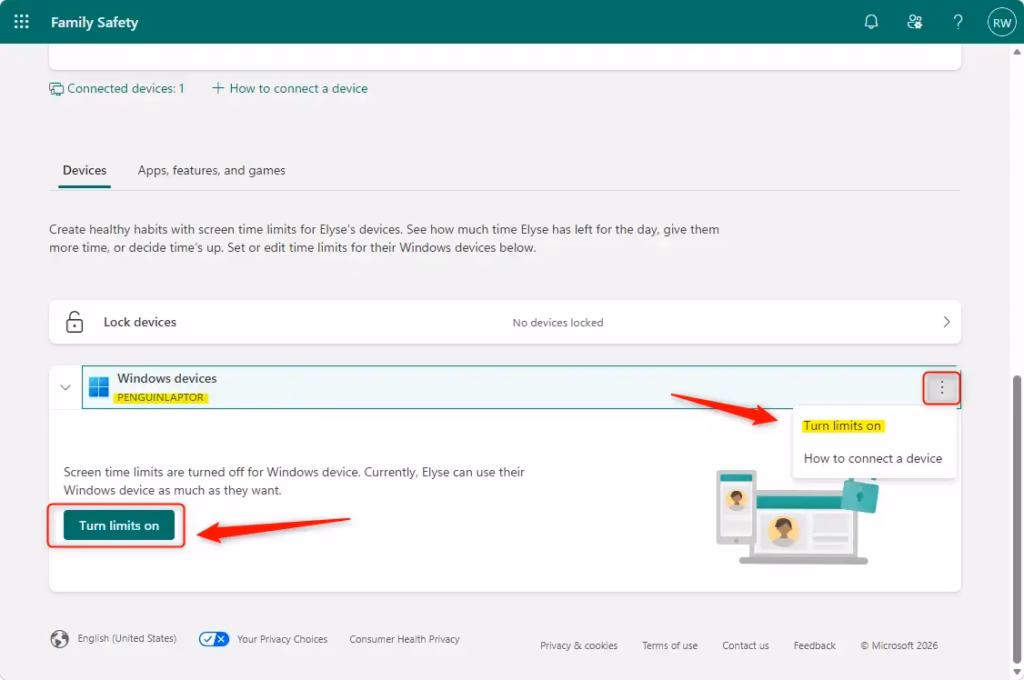Switch to the Devices tab

coord(84,170)
